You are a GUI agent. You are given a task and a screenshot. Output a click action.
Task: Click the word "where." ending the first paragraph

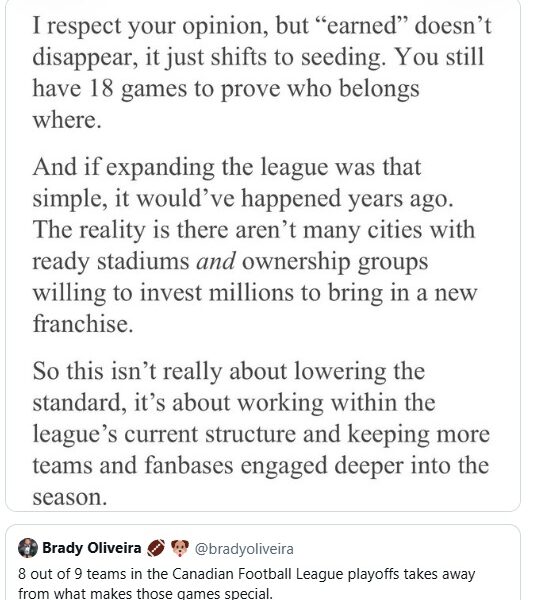[x=67, y=120]
